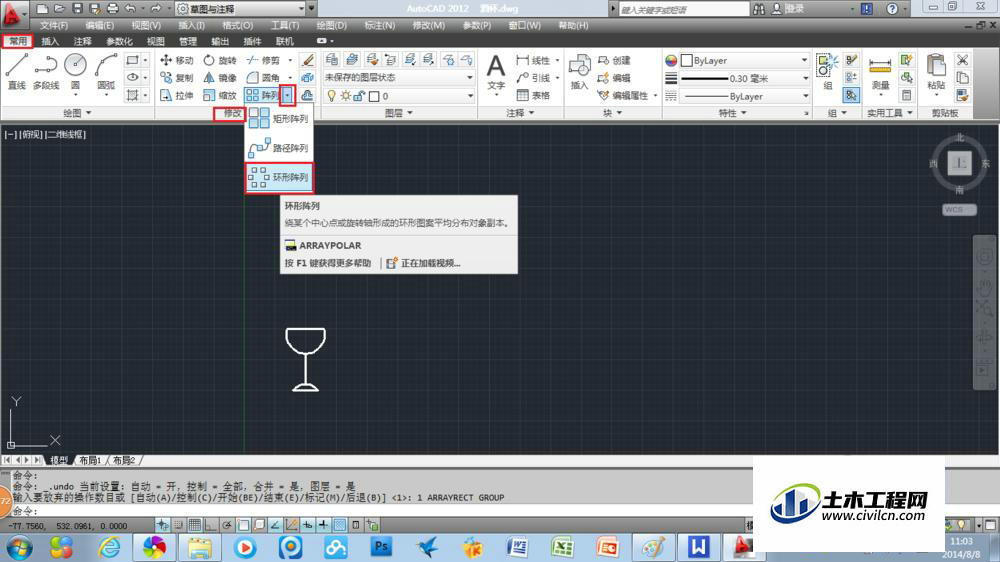Expand the 图层 panel title
The width and height of the screenshot is (1000, 562).
point(399,113)
